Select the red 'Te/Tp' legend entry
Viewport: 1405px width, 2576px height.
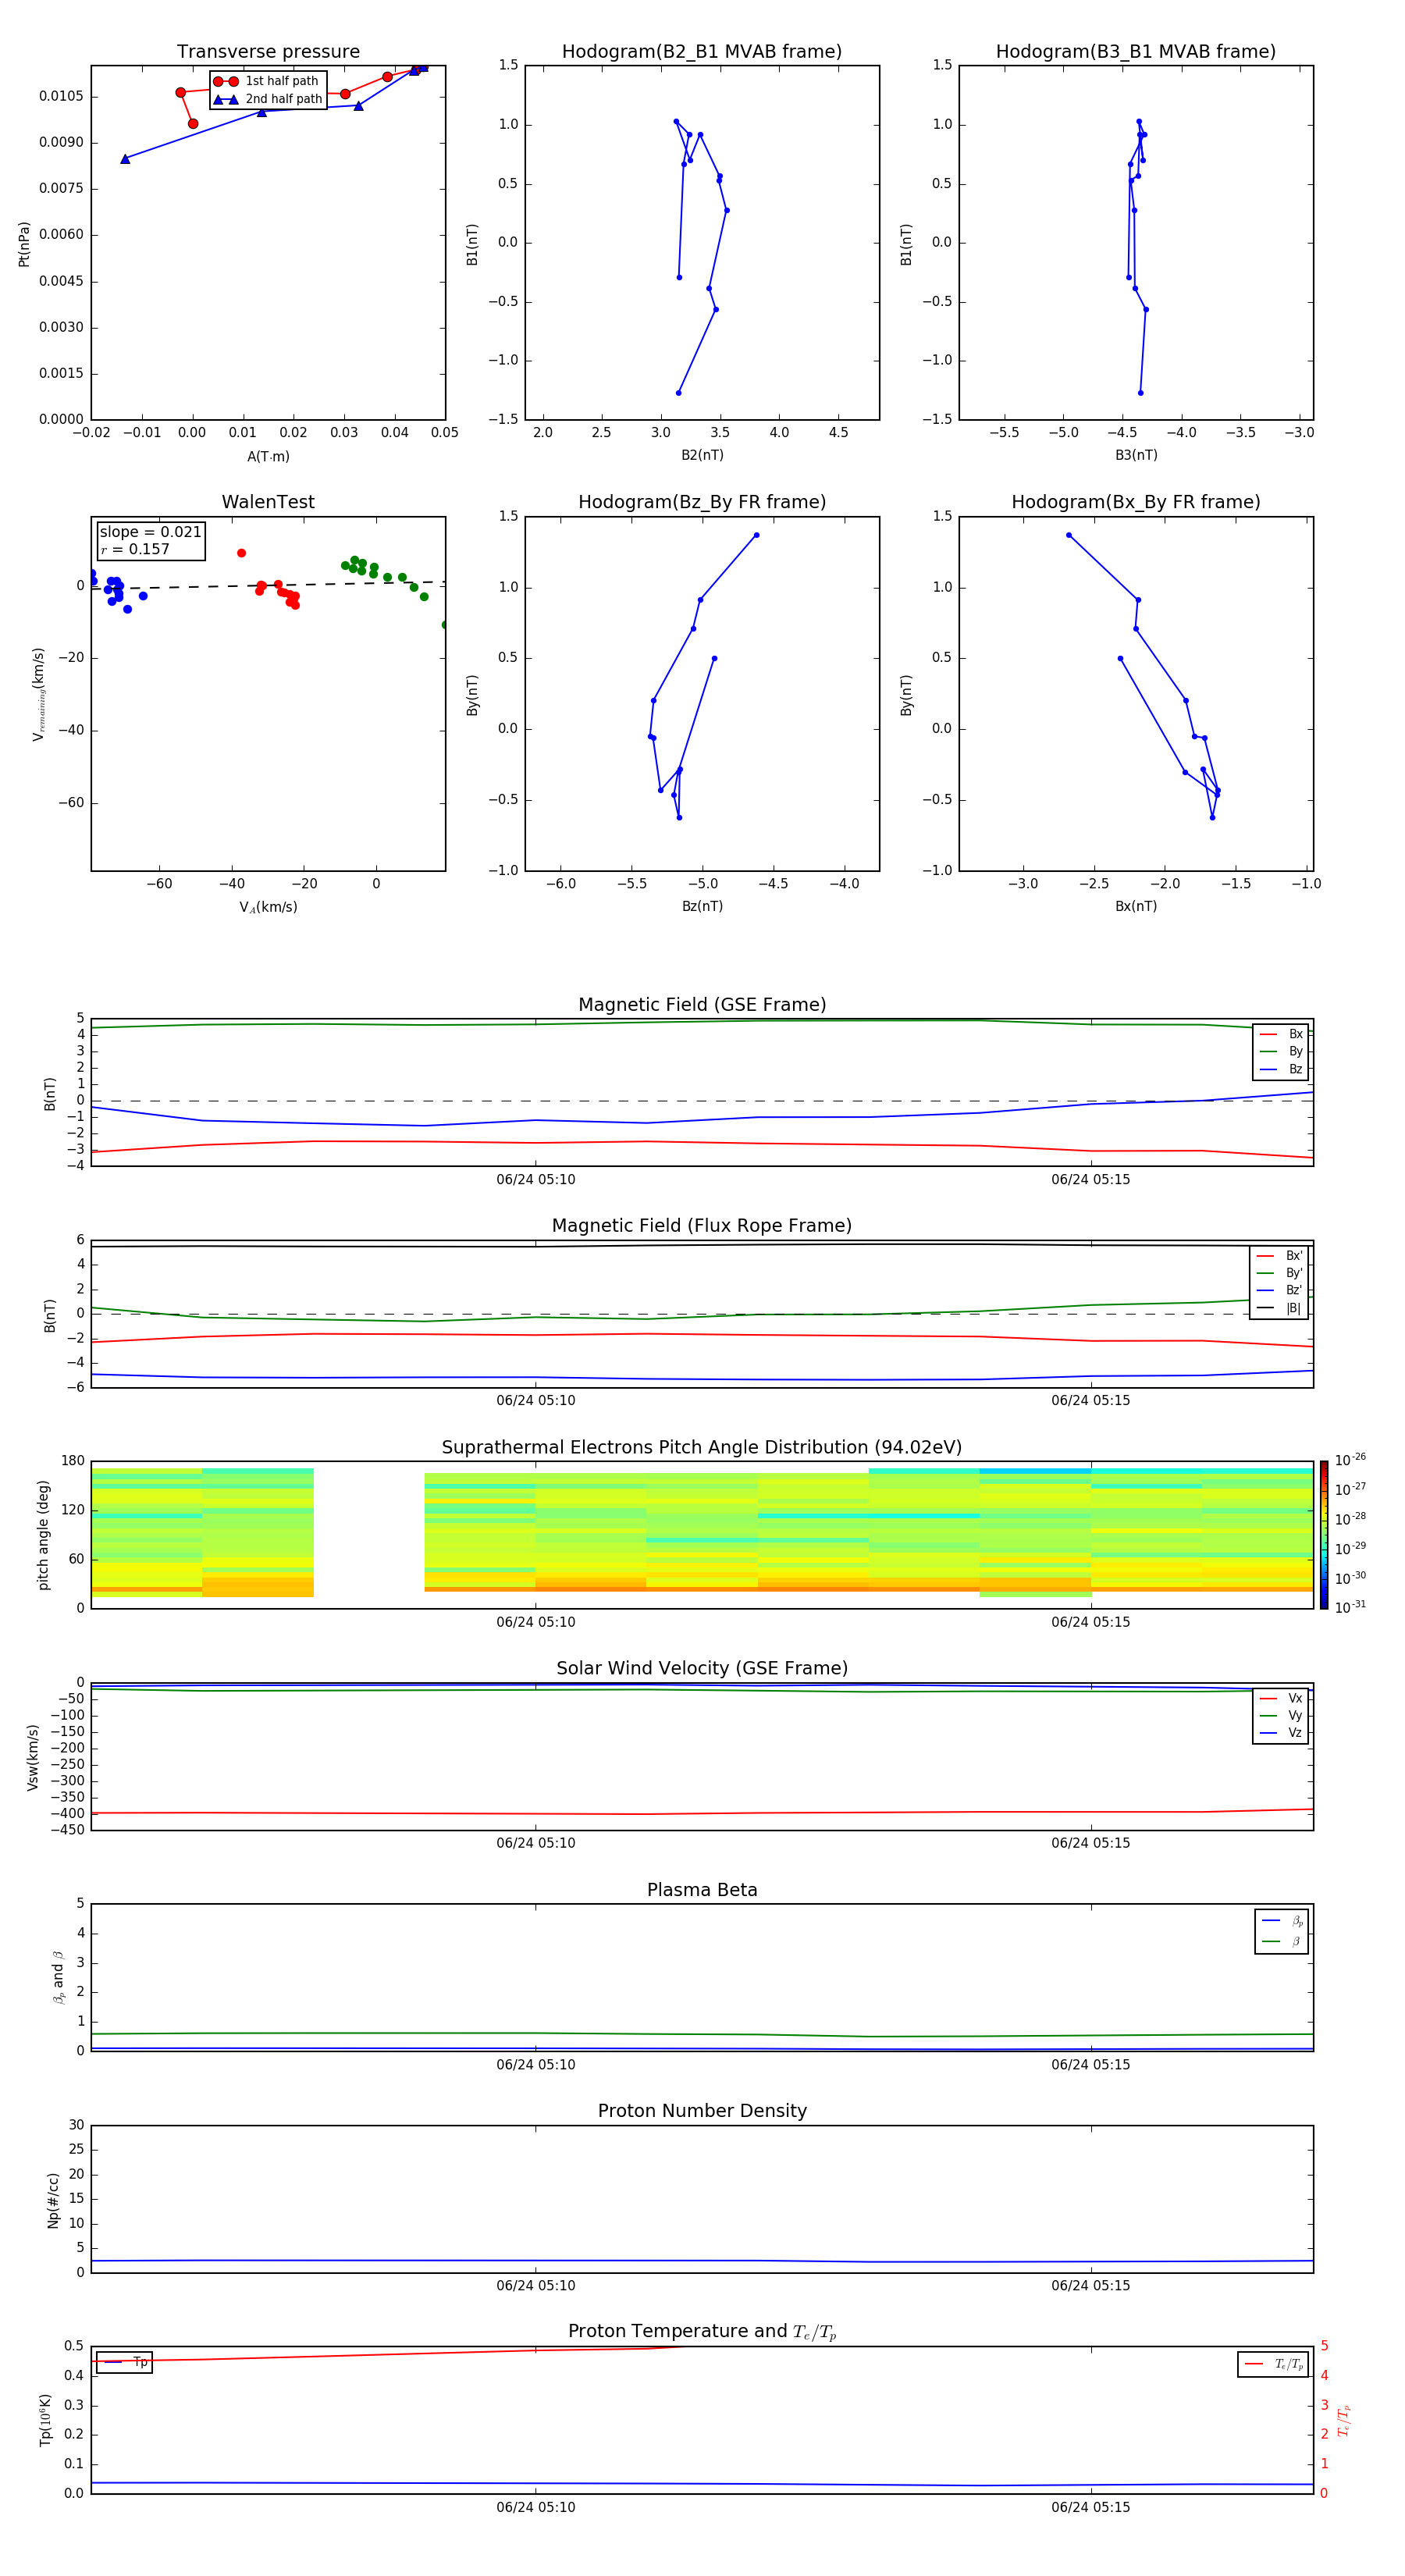click(x=1274, y=2364)
